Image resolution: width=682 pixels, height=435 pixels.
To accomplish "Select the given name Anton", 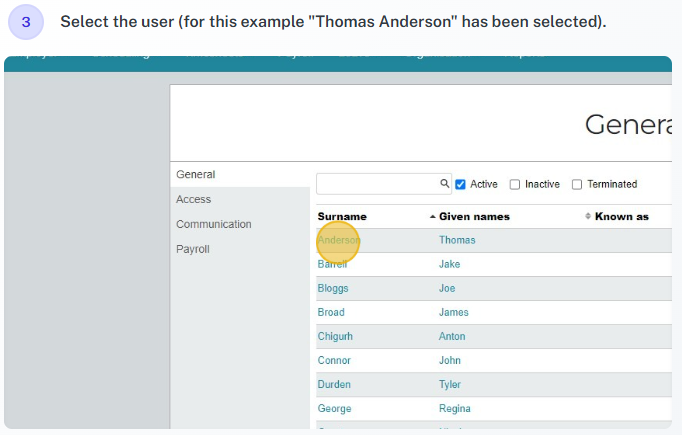I will [452, 336].
